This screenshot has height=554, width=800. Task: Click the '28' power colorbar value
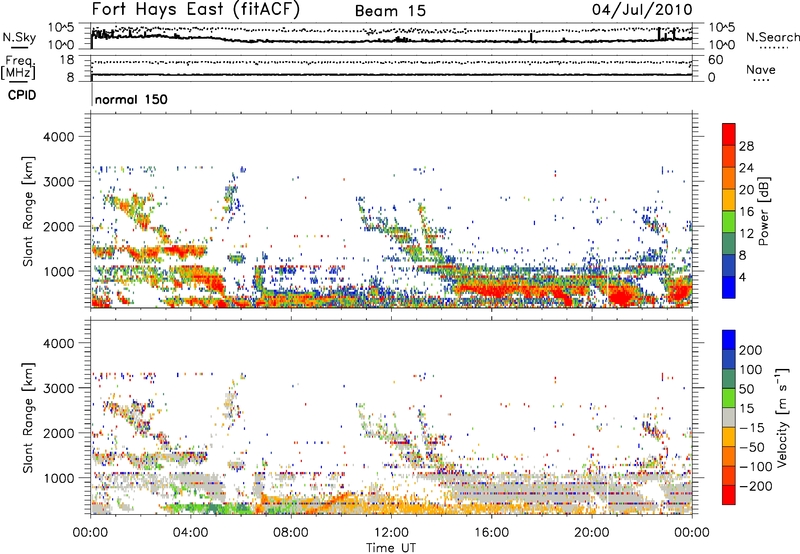(746, 146)
